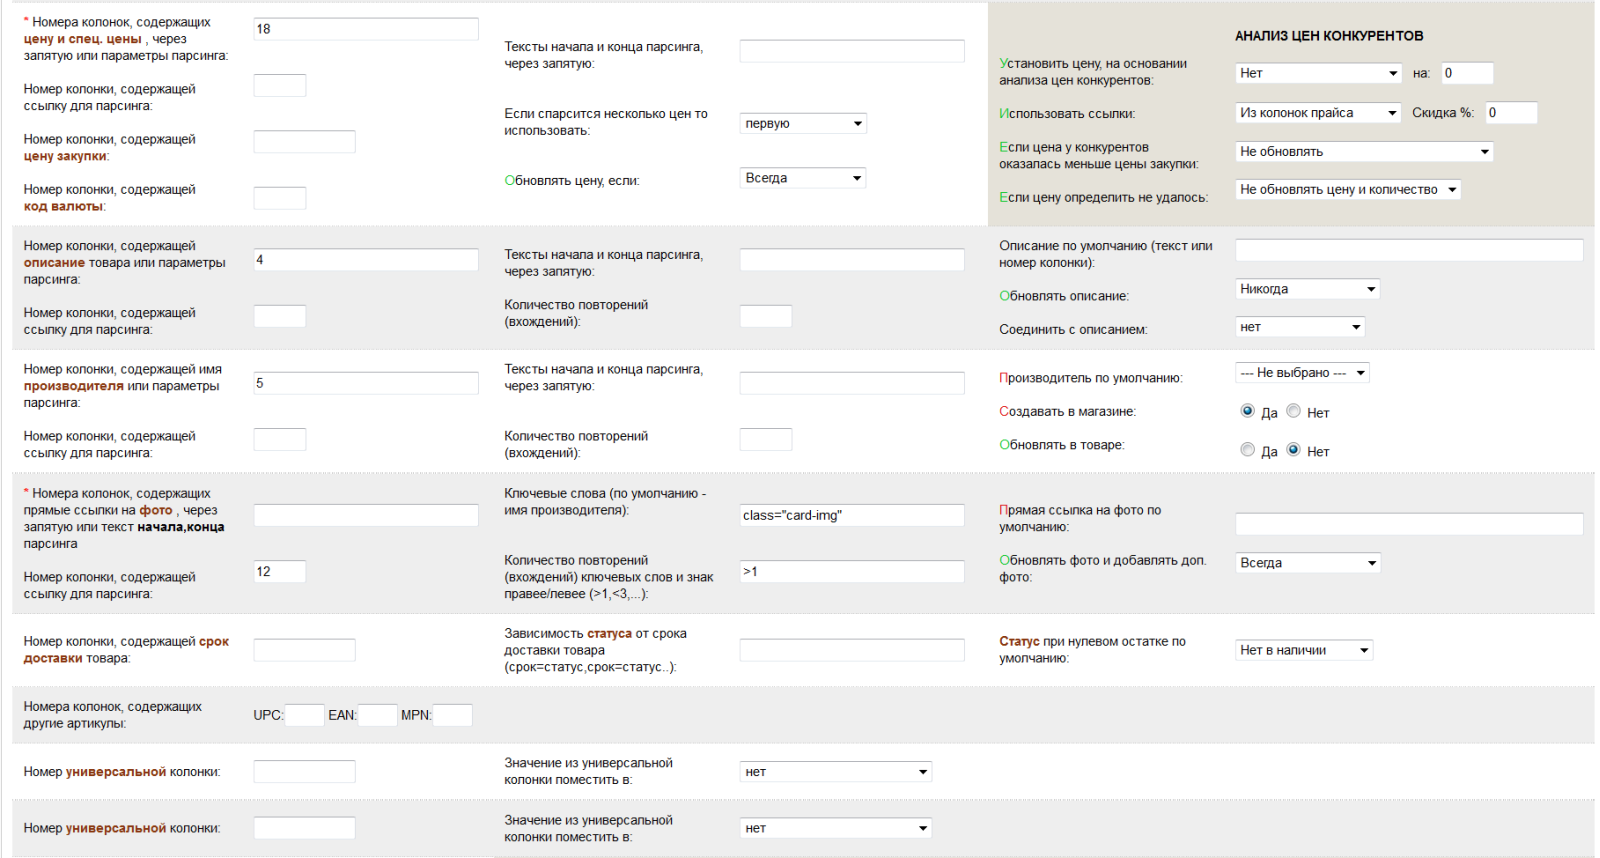Click the EAN column field
Viewport: 1600px width, 858px height.
[378, 715]
